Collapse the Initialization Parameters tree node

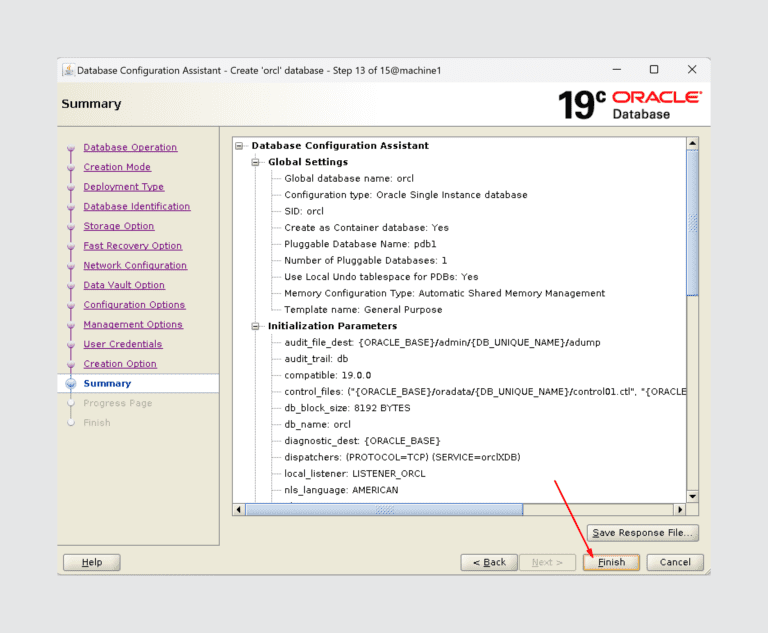(x=256, y=326)
